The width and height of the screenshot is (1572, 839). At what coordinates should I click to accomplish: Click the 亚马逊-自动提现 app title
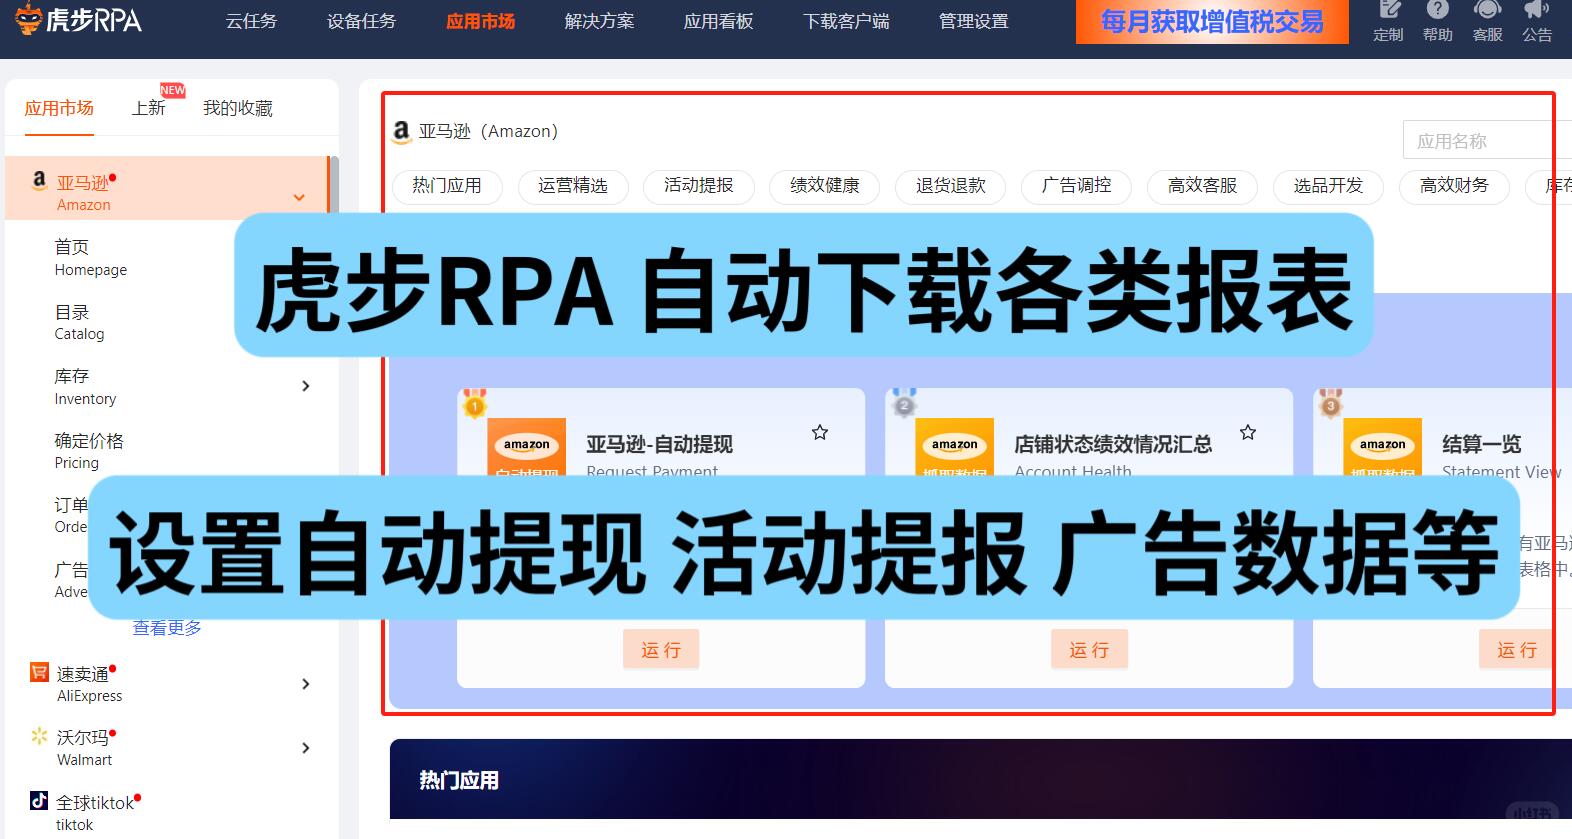click(659, 444)
